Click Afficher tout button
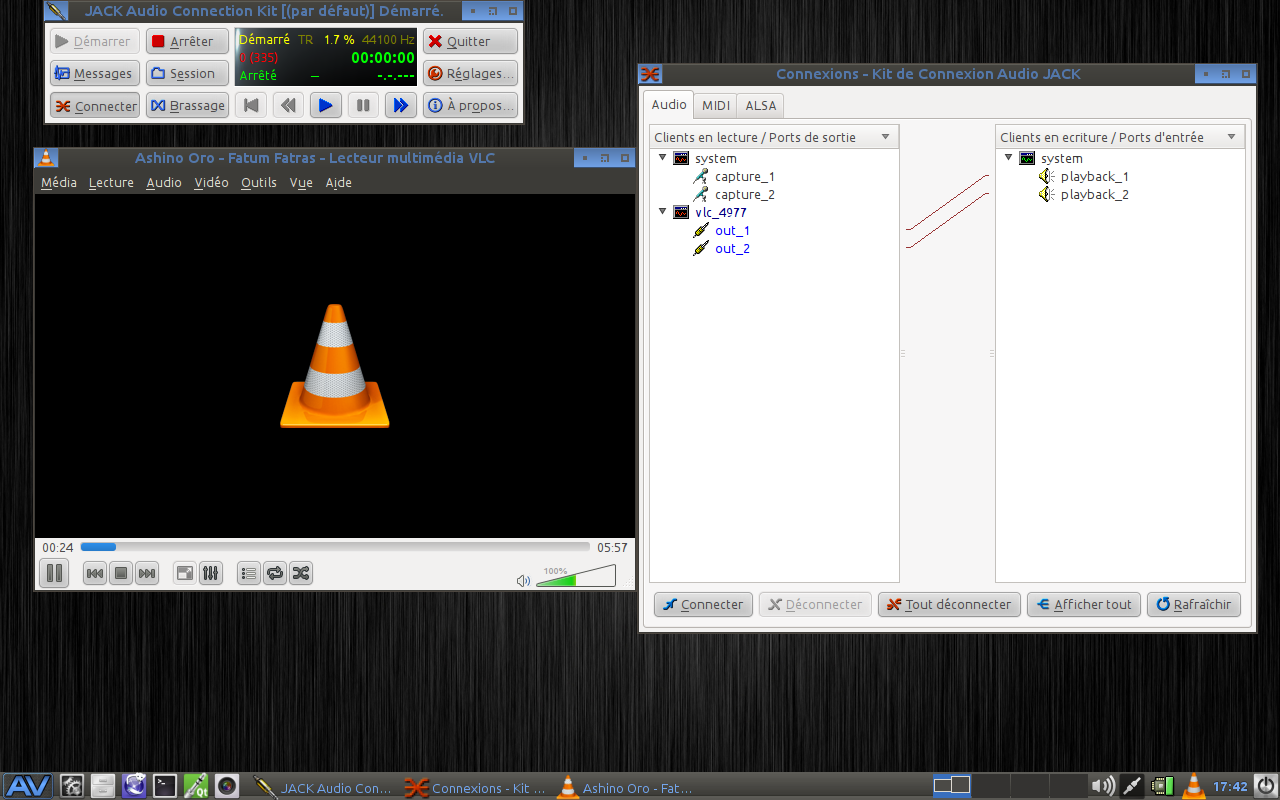The image size is (1280, 800). [x=1083, y=604]
